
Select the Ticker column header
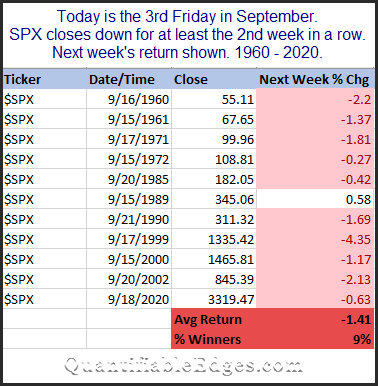click(45, 79)
